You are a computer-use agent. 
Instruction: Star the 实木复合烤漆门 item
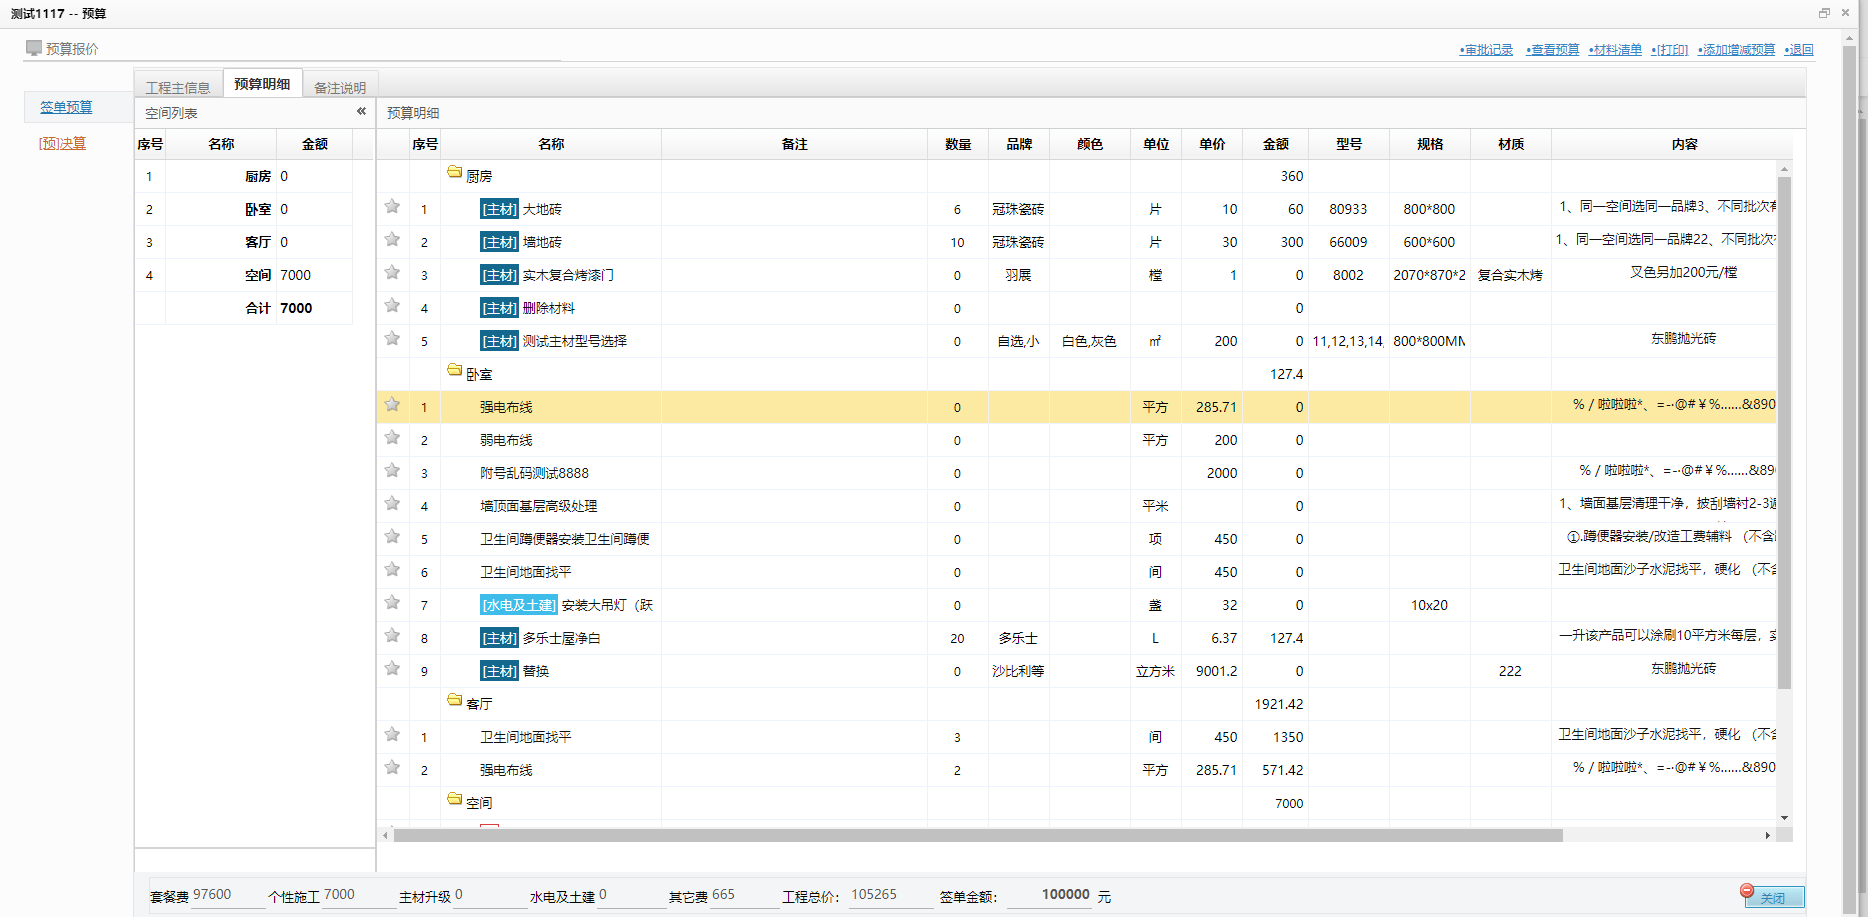pos(392,273)
